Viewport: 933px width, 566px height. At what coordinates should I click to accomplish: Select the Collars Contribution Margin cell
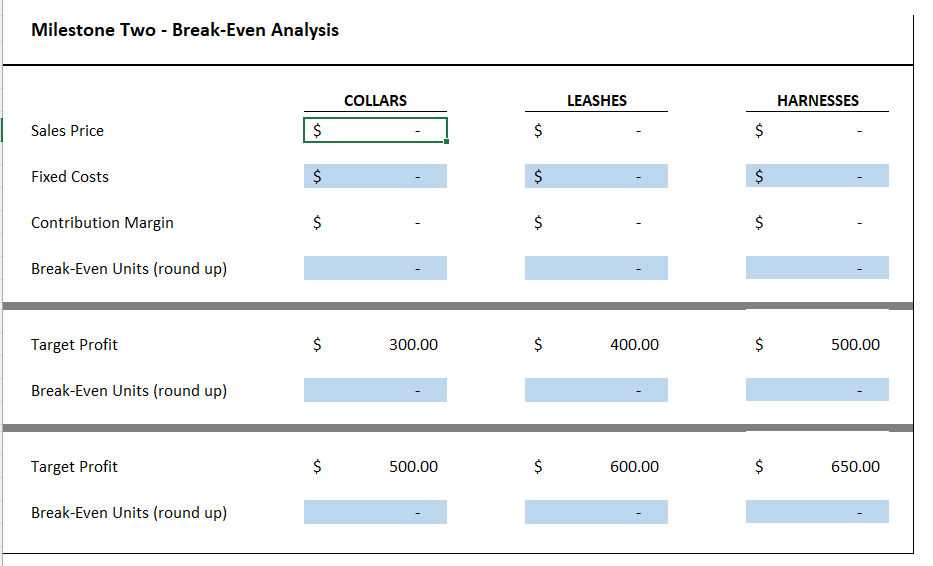point(375,223)
